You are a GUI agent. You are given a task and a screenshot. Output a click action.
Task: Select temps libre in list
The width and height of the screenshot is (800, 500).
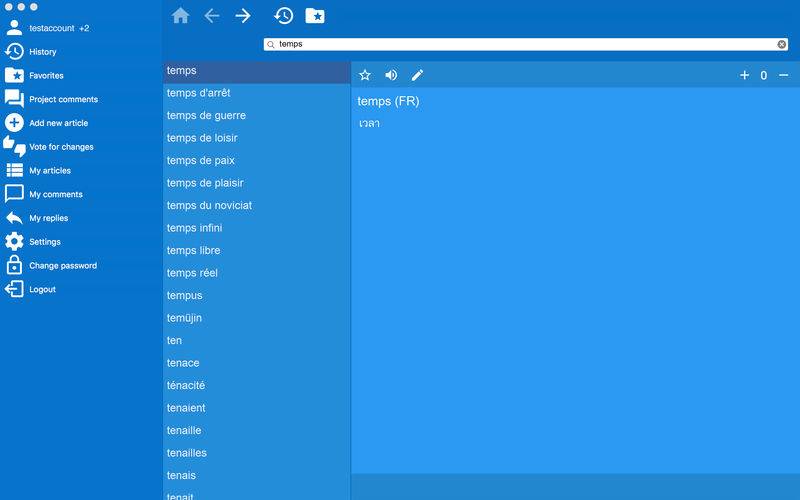257,250
